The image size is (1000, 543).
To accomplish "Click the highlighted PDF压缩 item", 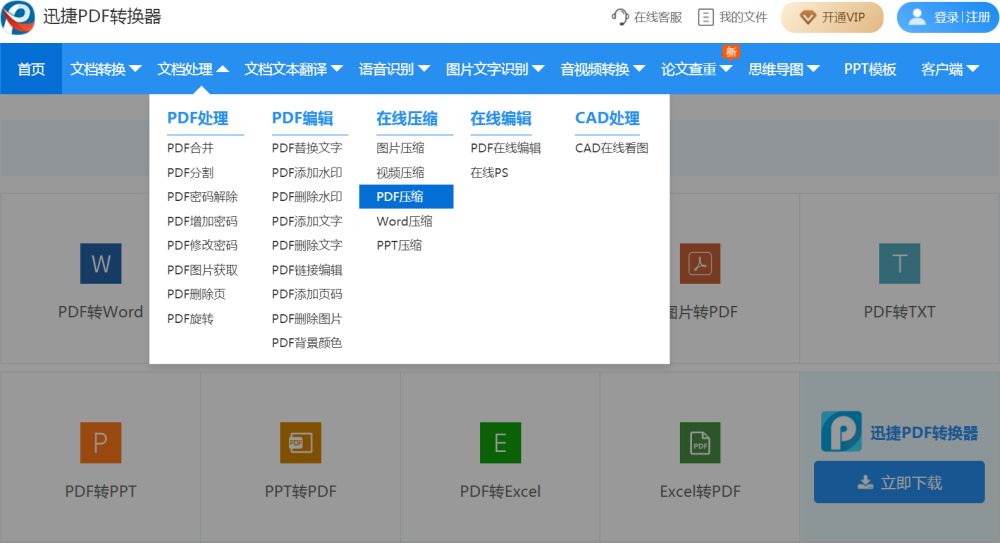I will (406, 197).
